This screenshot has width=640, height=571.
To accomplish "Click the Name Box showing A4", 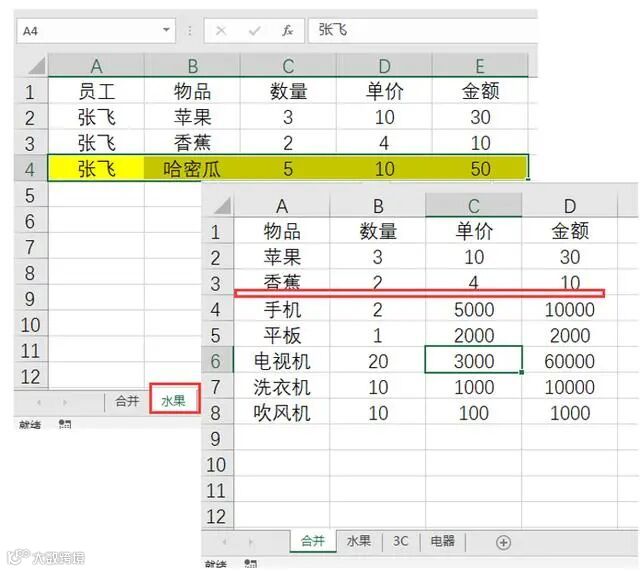I will (x=96, y=31).
